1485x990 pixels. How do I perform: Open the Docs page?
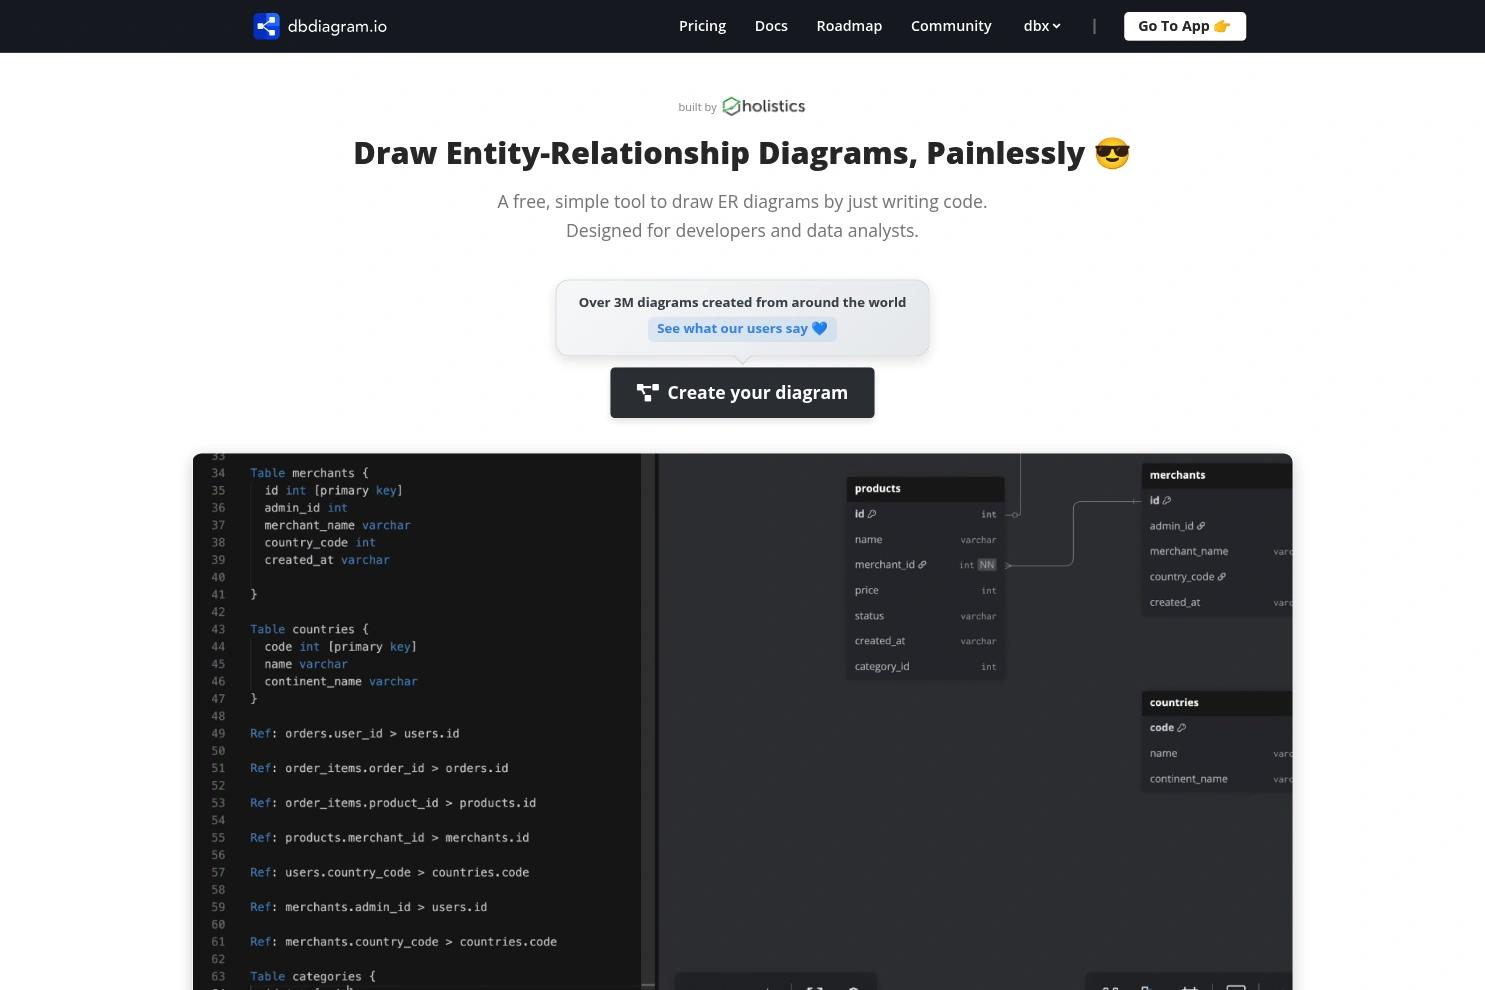coord(771,26)
